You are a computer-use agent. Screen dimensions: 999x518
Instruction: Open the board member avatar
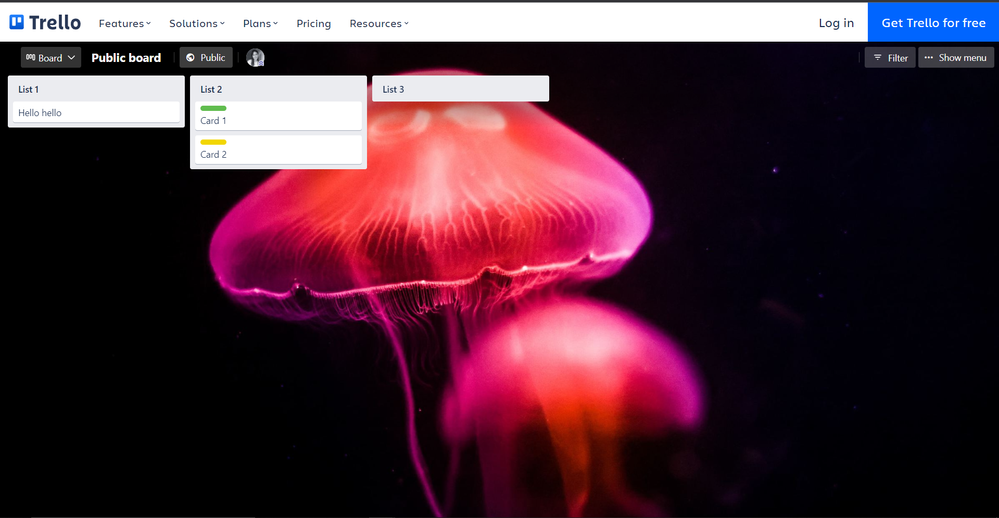pos(255,57)
